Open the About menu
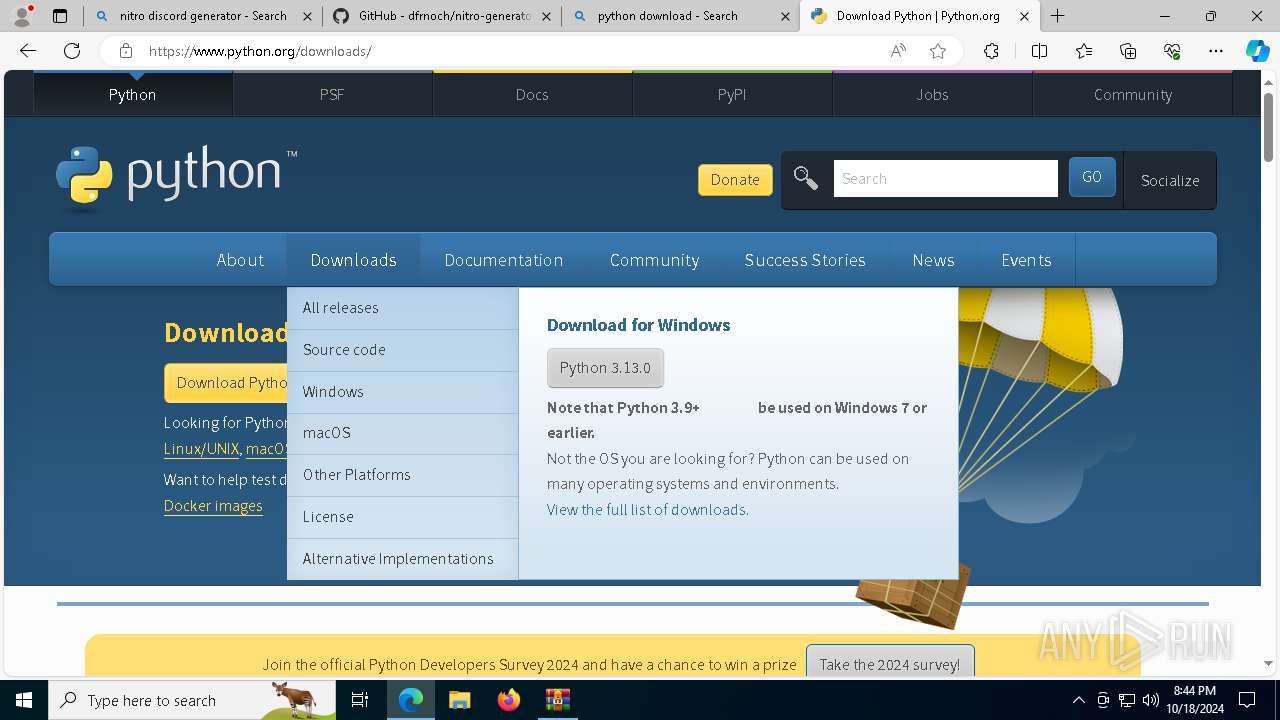The height and width of the screenshot is (720, 1280). pyautogui.click(x=240, y=260)
